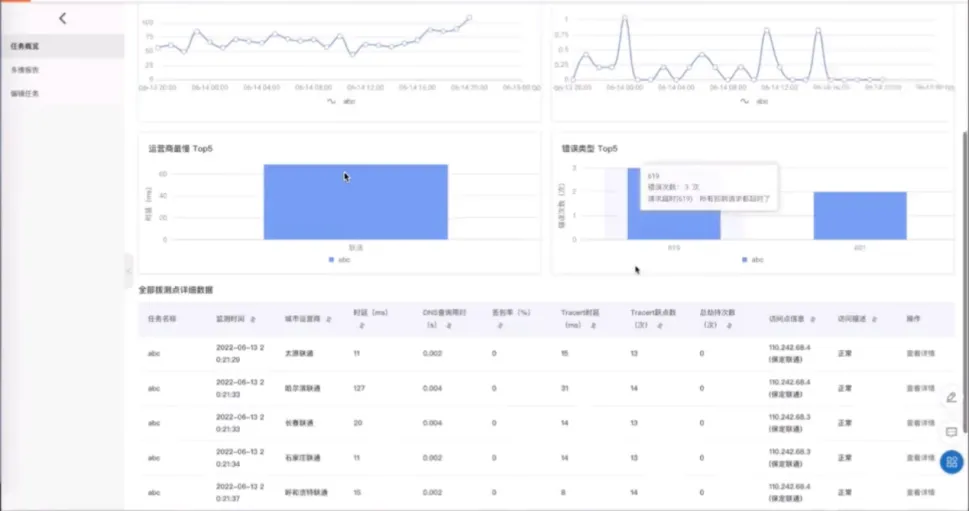This screenshot has width=969, height=511.
Task: Click the 2022-06-13 20:21:37 time cell
Action: coord(240,492)
